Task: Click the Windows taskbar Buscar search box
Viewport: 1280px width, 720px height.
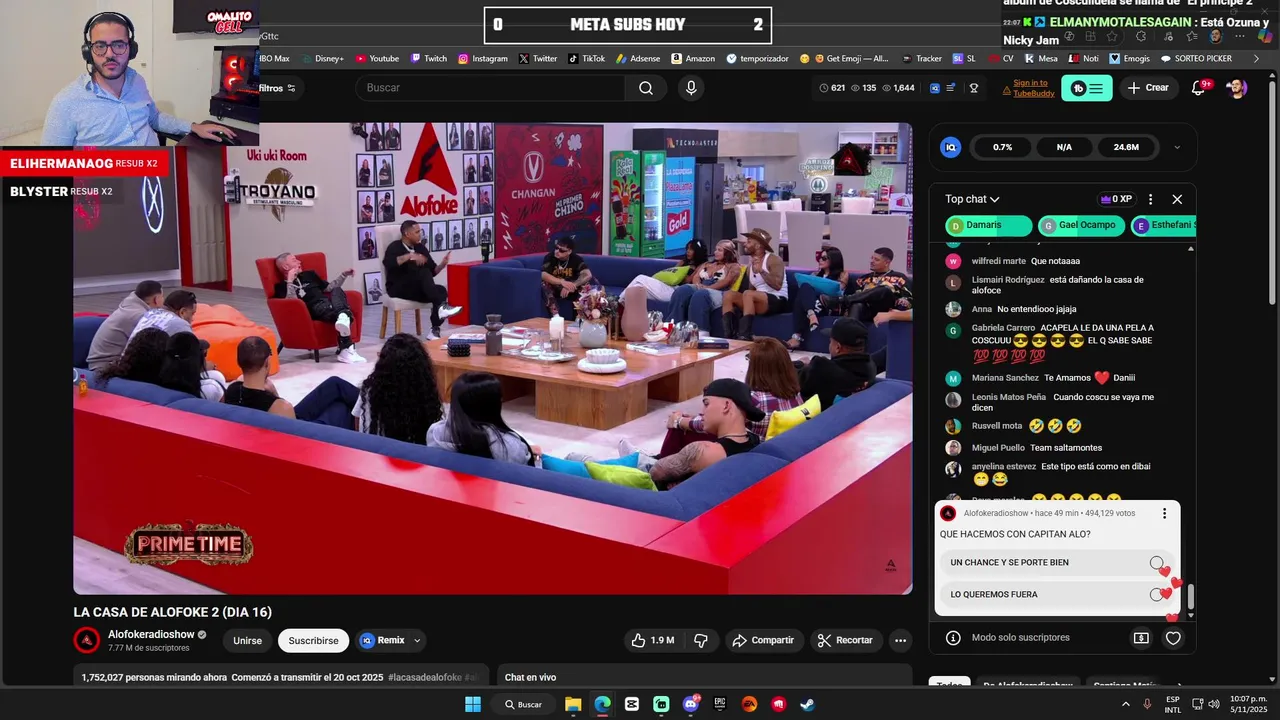Action: pyautogui.click(x=523, y=704)
